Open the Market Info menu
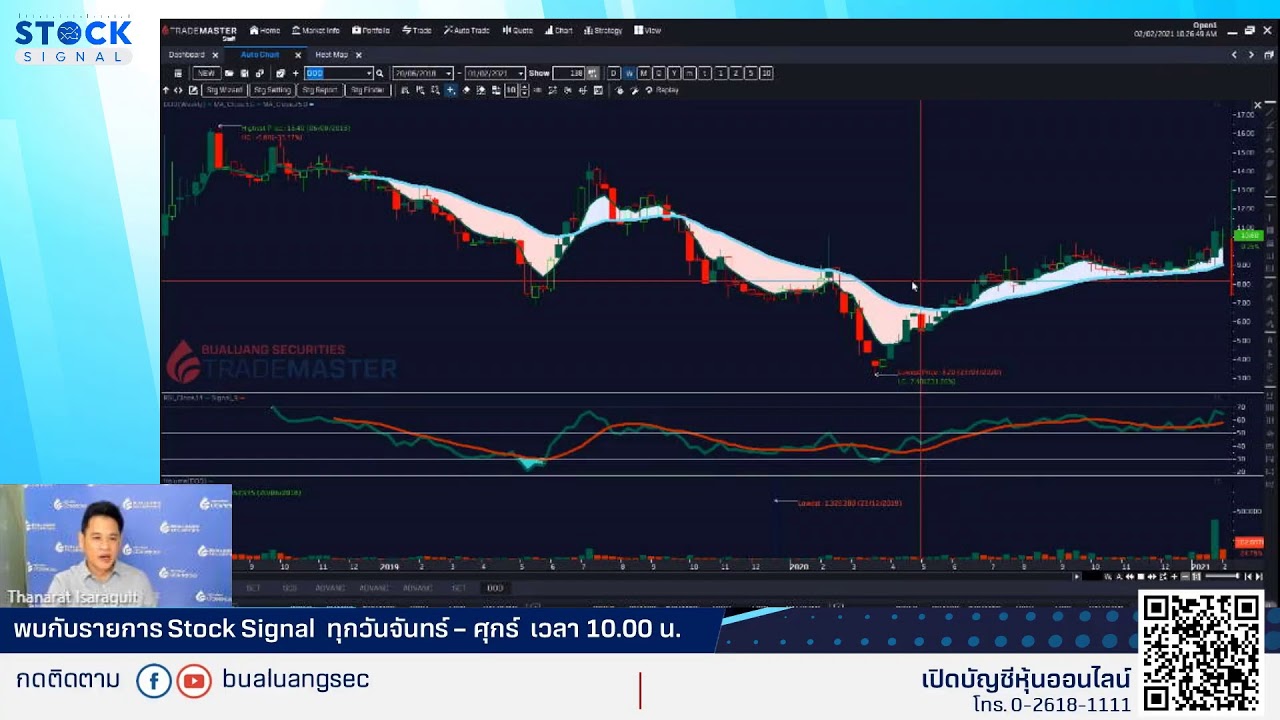The width and height of the screenshot is (1280, 720). point(316,30)
